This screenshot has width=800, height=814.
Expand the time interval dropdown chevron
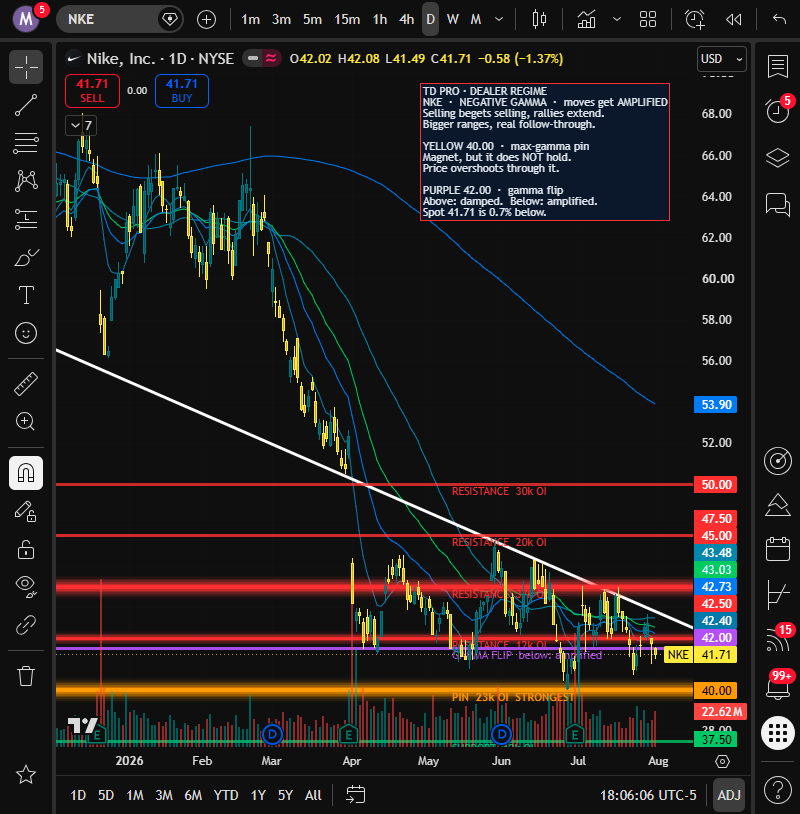[x=498, y=20]
